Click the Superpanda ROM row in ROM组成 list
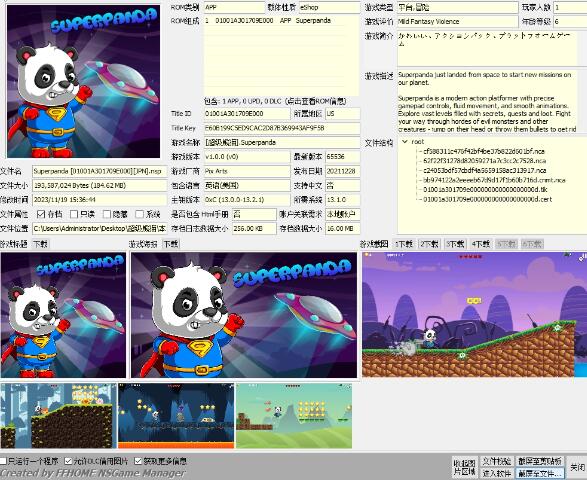Screen dimensions: 587x480 pyautogui.click(x=274, y=21)
